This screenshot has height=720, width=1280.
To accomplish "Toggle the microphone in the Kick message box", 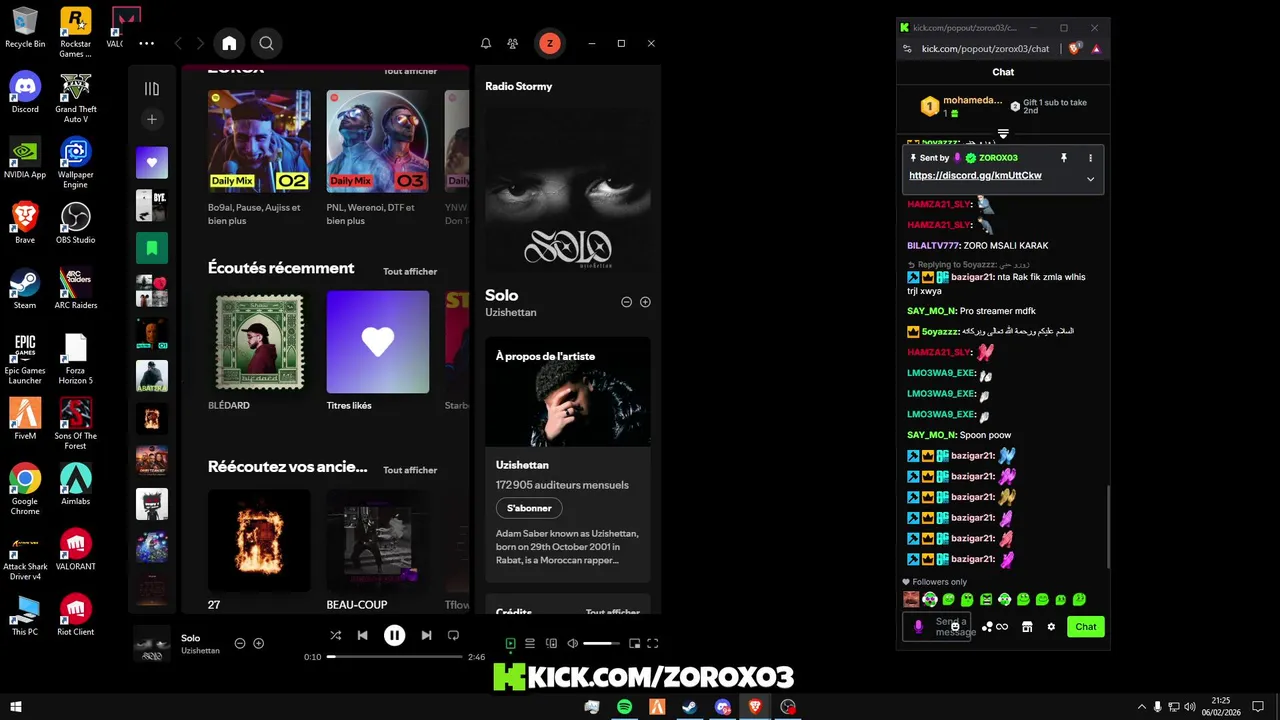I will [x=919, y=627].
